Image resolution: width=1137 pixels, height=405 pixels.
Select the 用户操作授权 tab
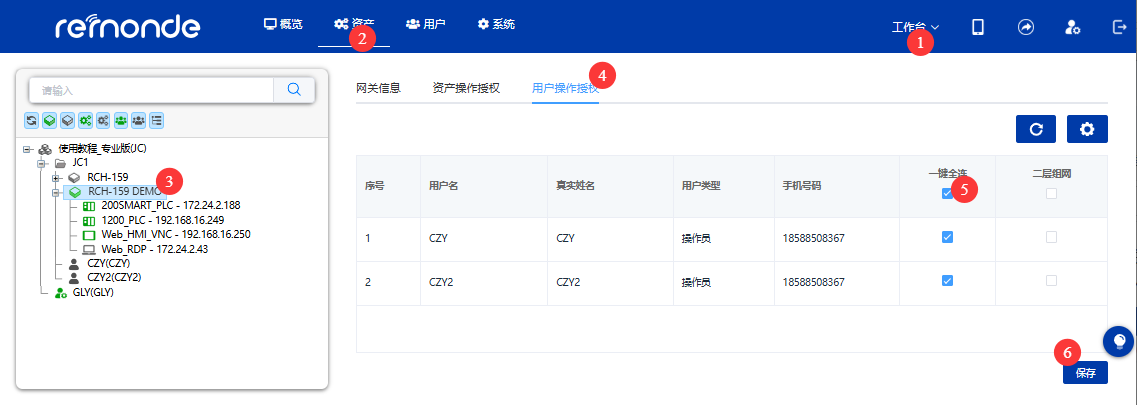566,88
